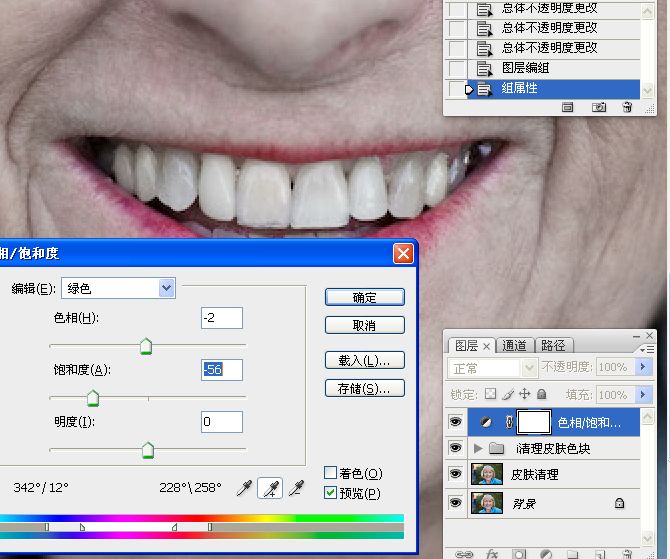The width and height of the screenshot is (670, 559).
Task: Expand the 清理皮肤色块 group triangle
Action: pyautogui.click(x=478, y=448)
